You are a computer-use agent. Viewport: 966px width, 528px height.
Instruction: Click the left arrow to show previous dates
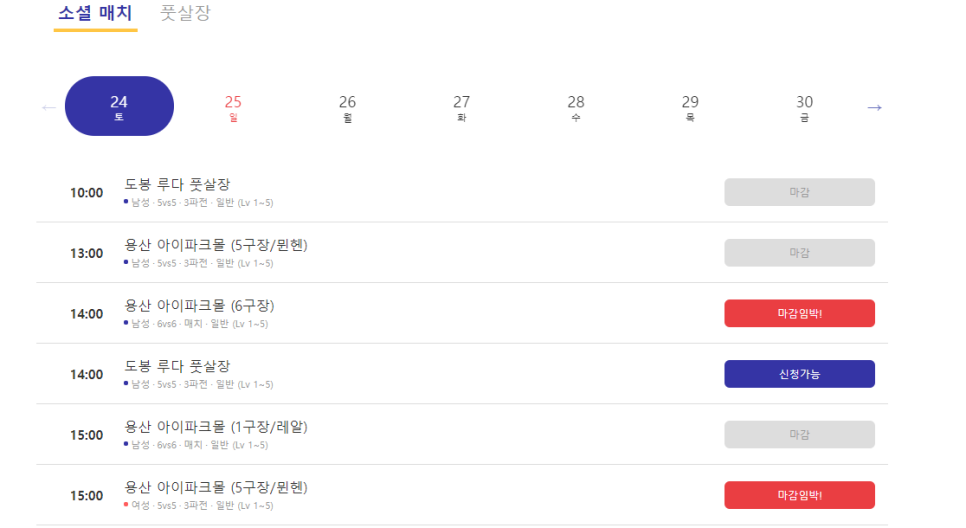pos(49,108)
